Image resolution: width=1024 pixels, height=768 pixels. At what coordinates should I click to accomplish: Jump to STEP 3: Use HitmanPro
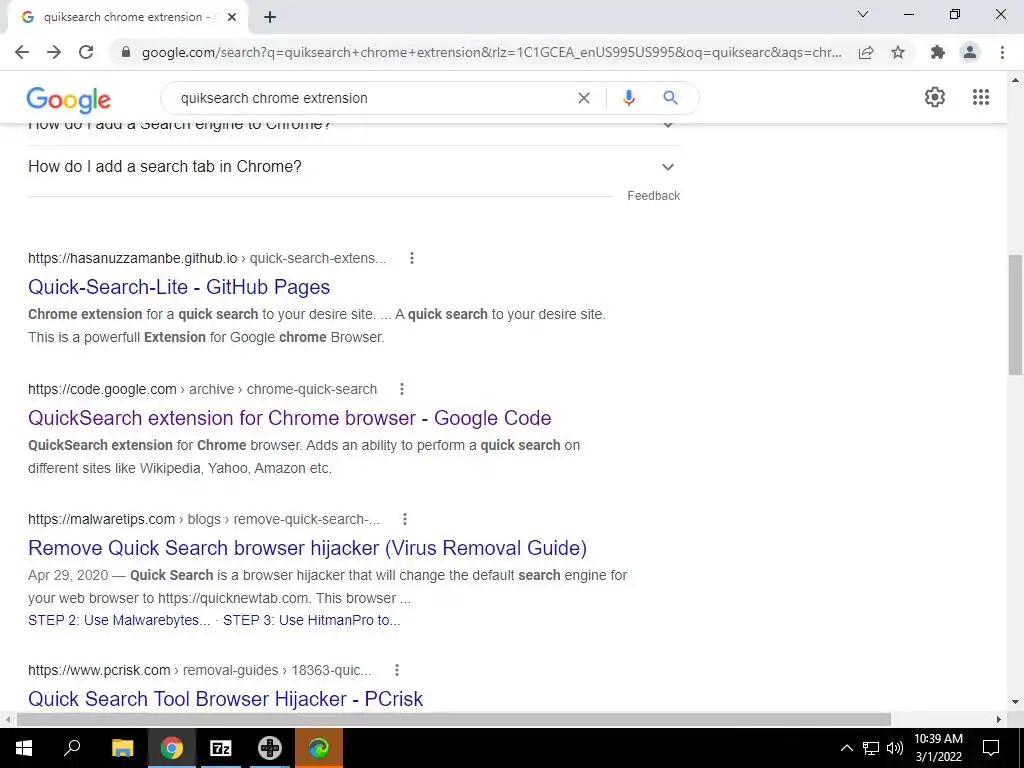(312, 620)
